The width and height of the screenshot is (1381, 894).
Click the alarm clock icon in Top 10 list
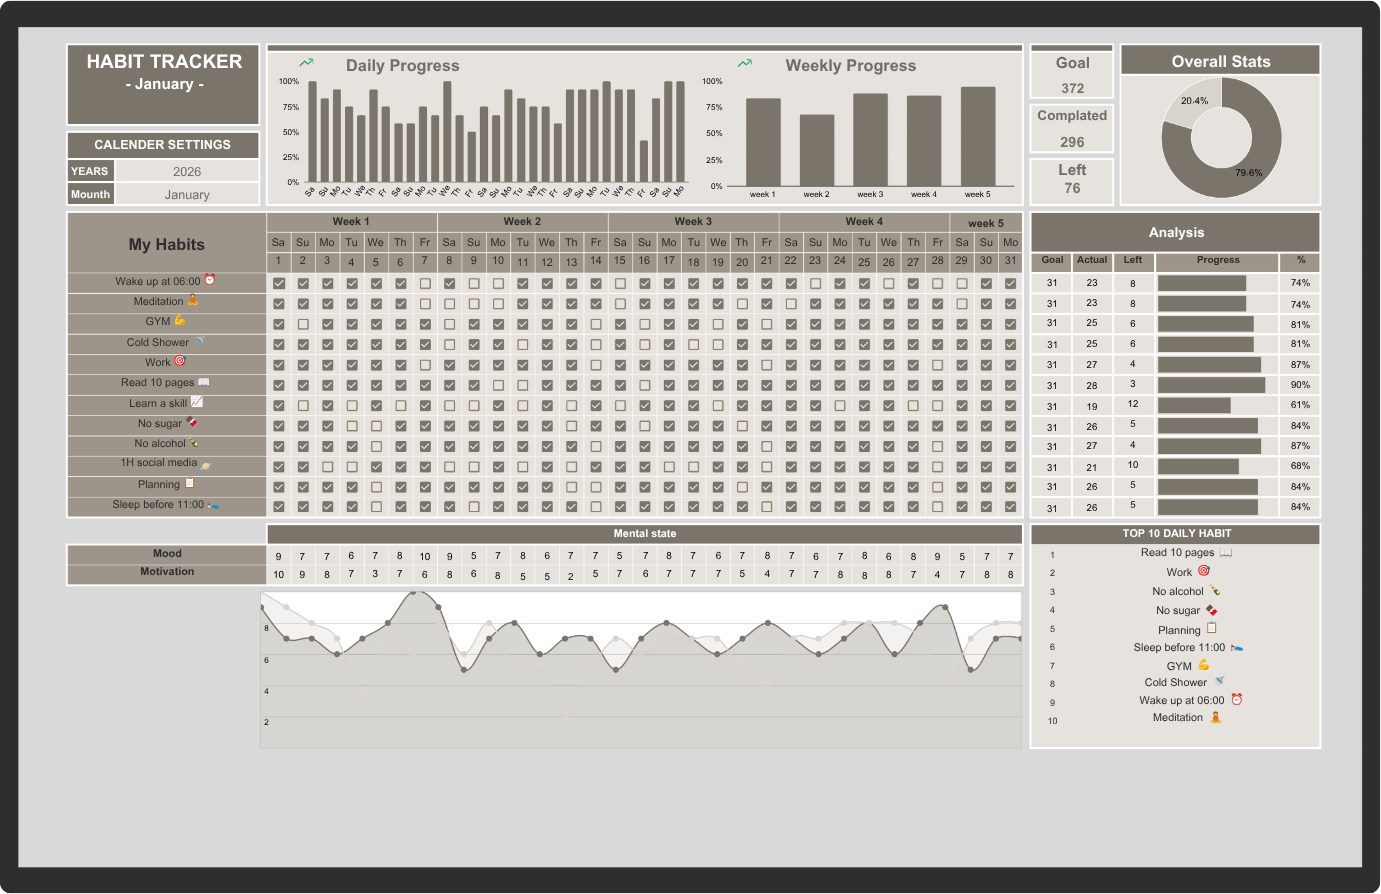pyautogui.click(x=1236, y=700)
